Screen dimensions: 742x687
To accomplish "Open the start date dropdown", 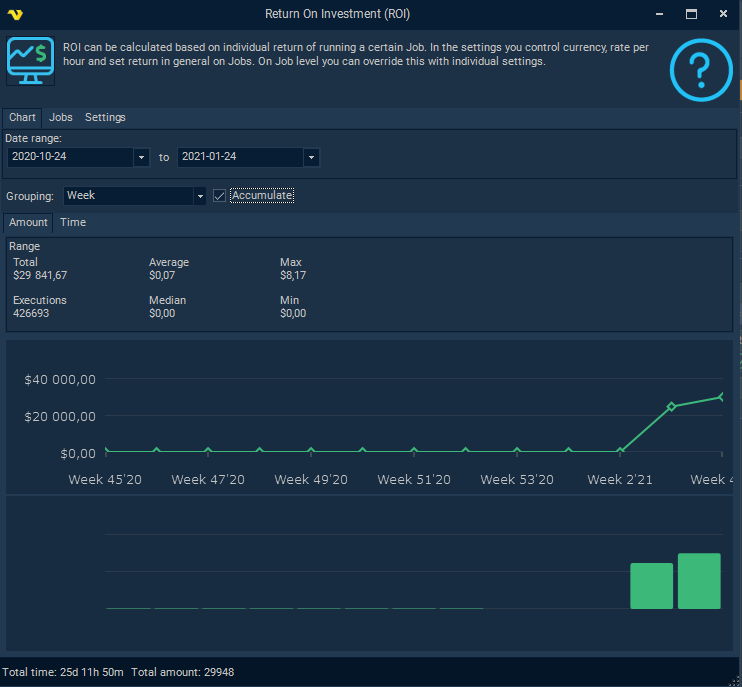I will pyautogui.click(x=141, y=158).
